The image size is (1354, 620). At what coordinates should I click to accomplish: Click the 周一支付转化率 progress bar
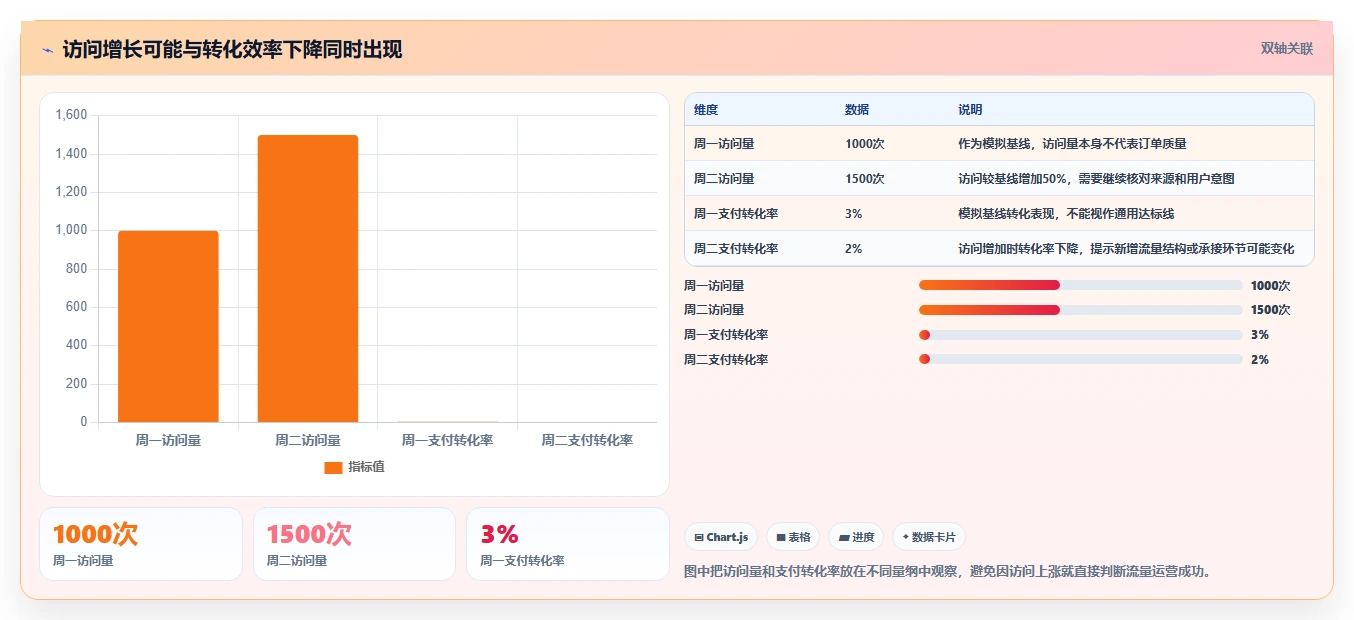1080,335
